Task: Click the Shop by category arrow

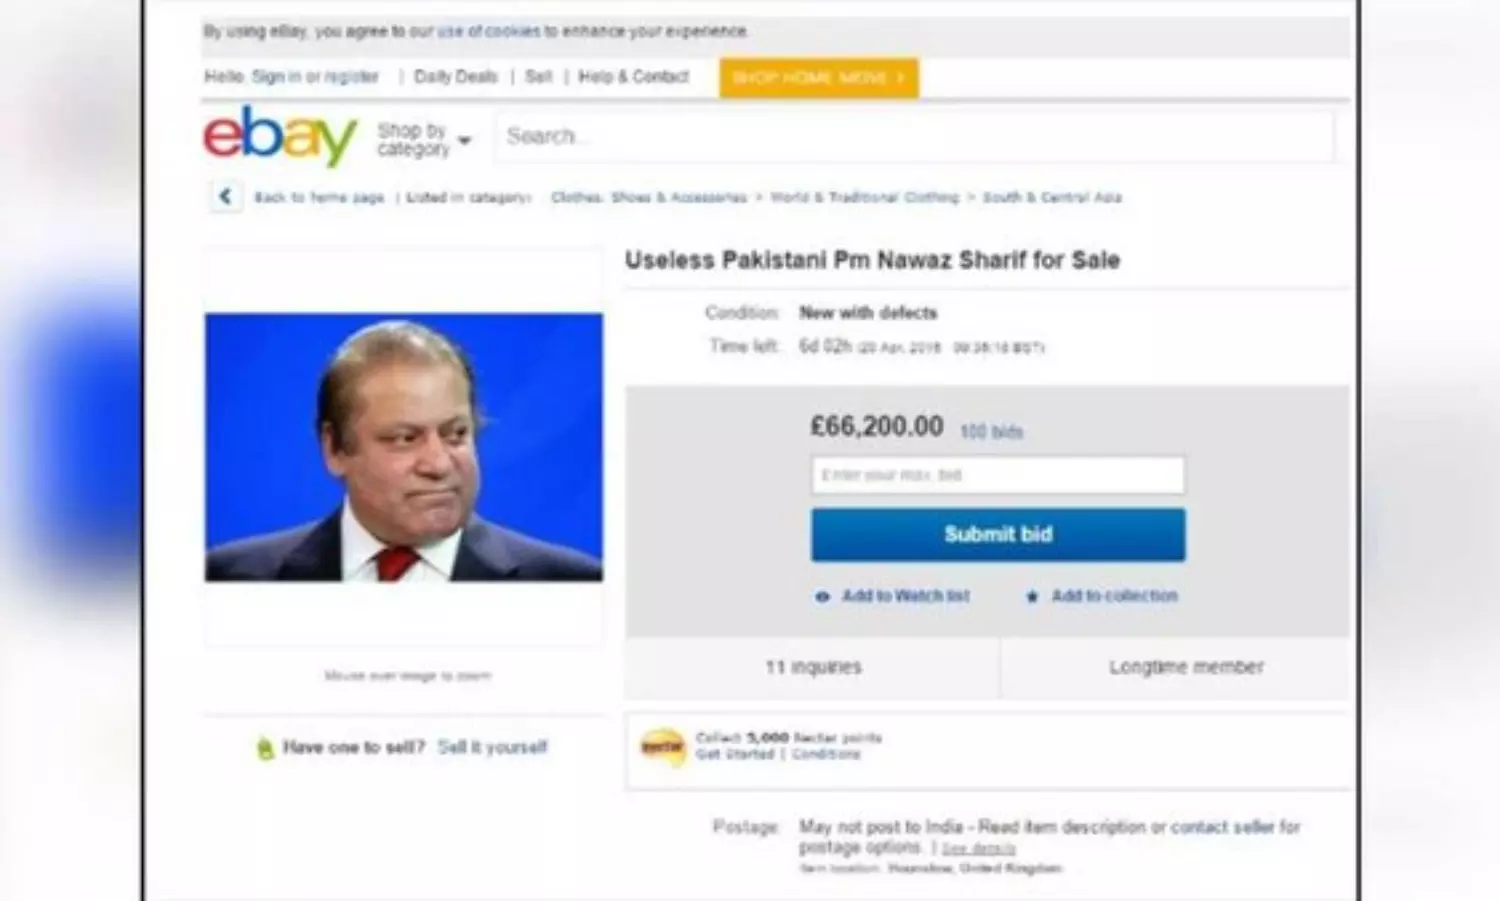Action: click(464, 142)
